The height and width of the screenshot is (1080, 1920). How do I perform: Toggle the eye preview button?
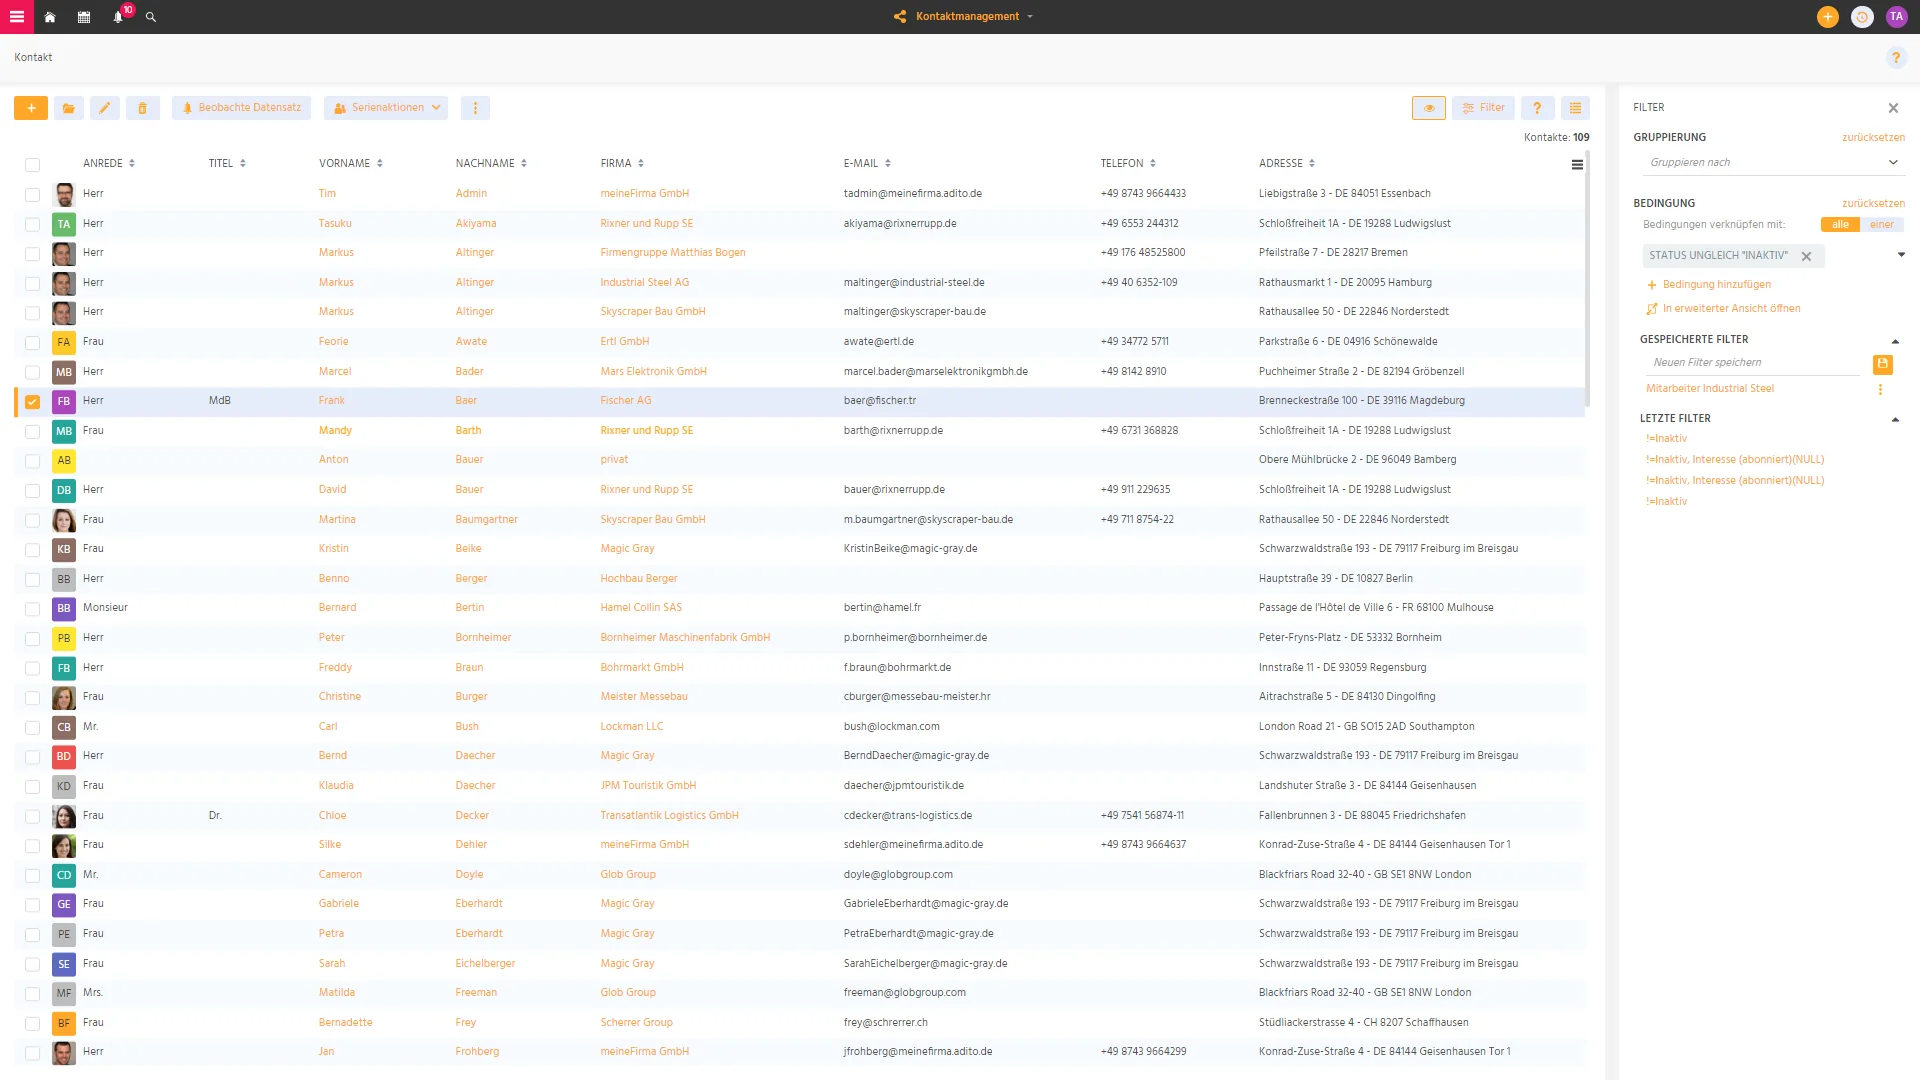coord(1429,108)
